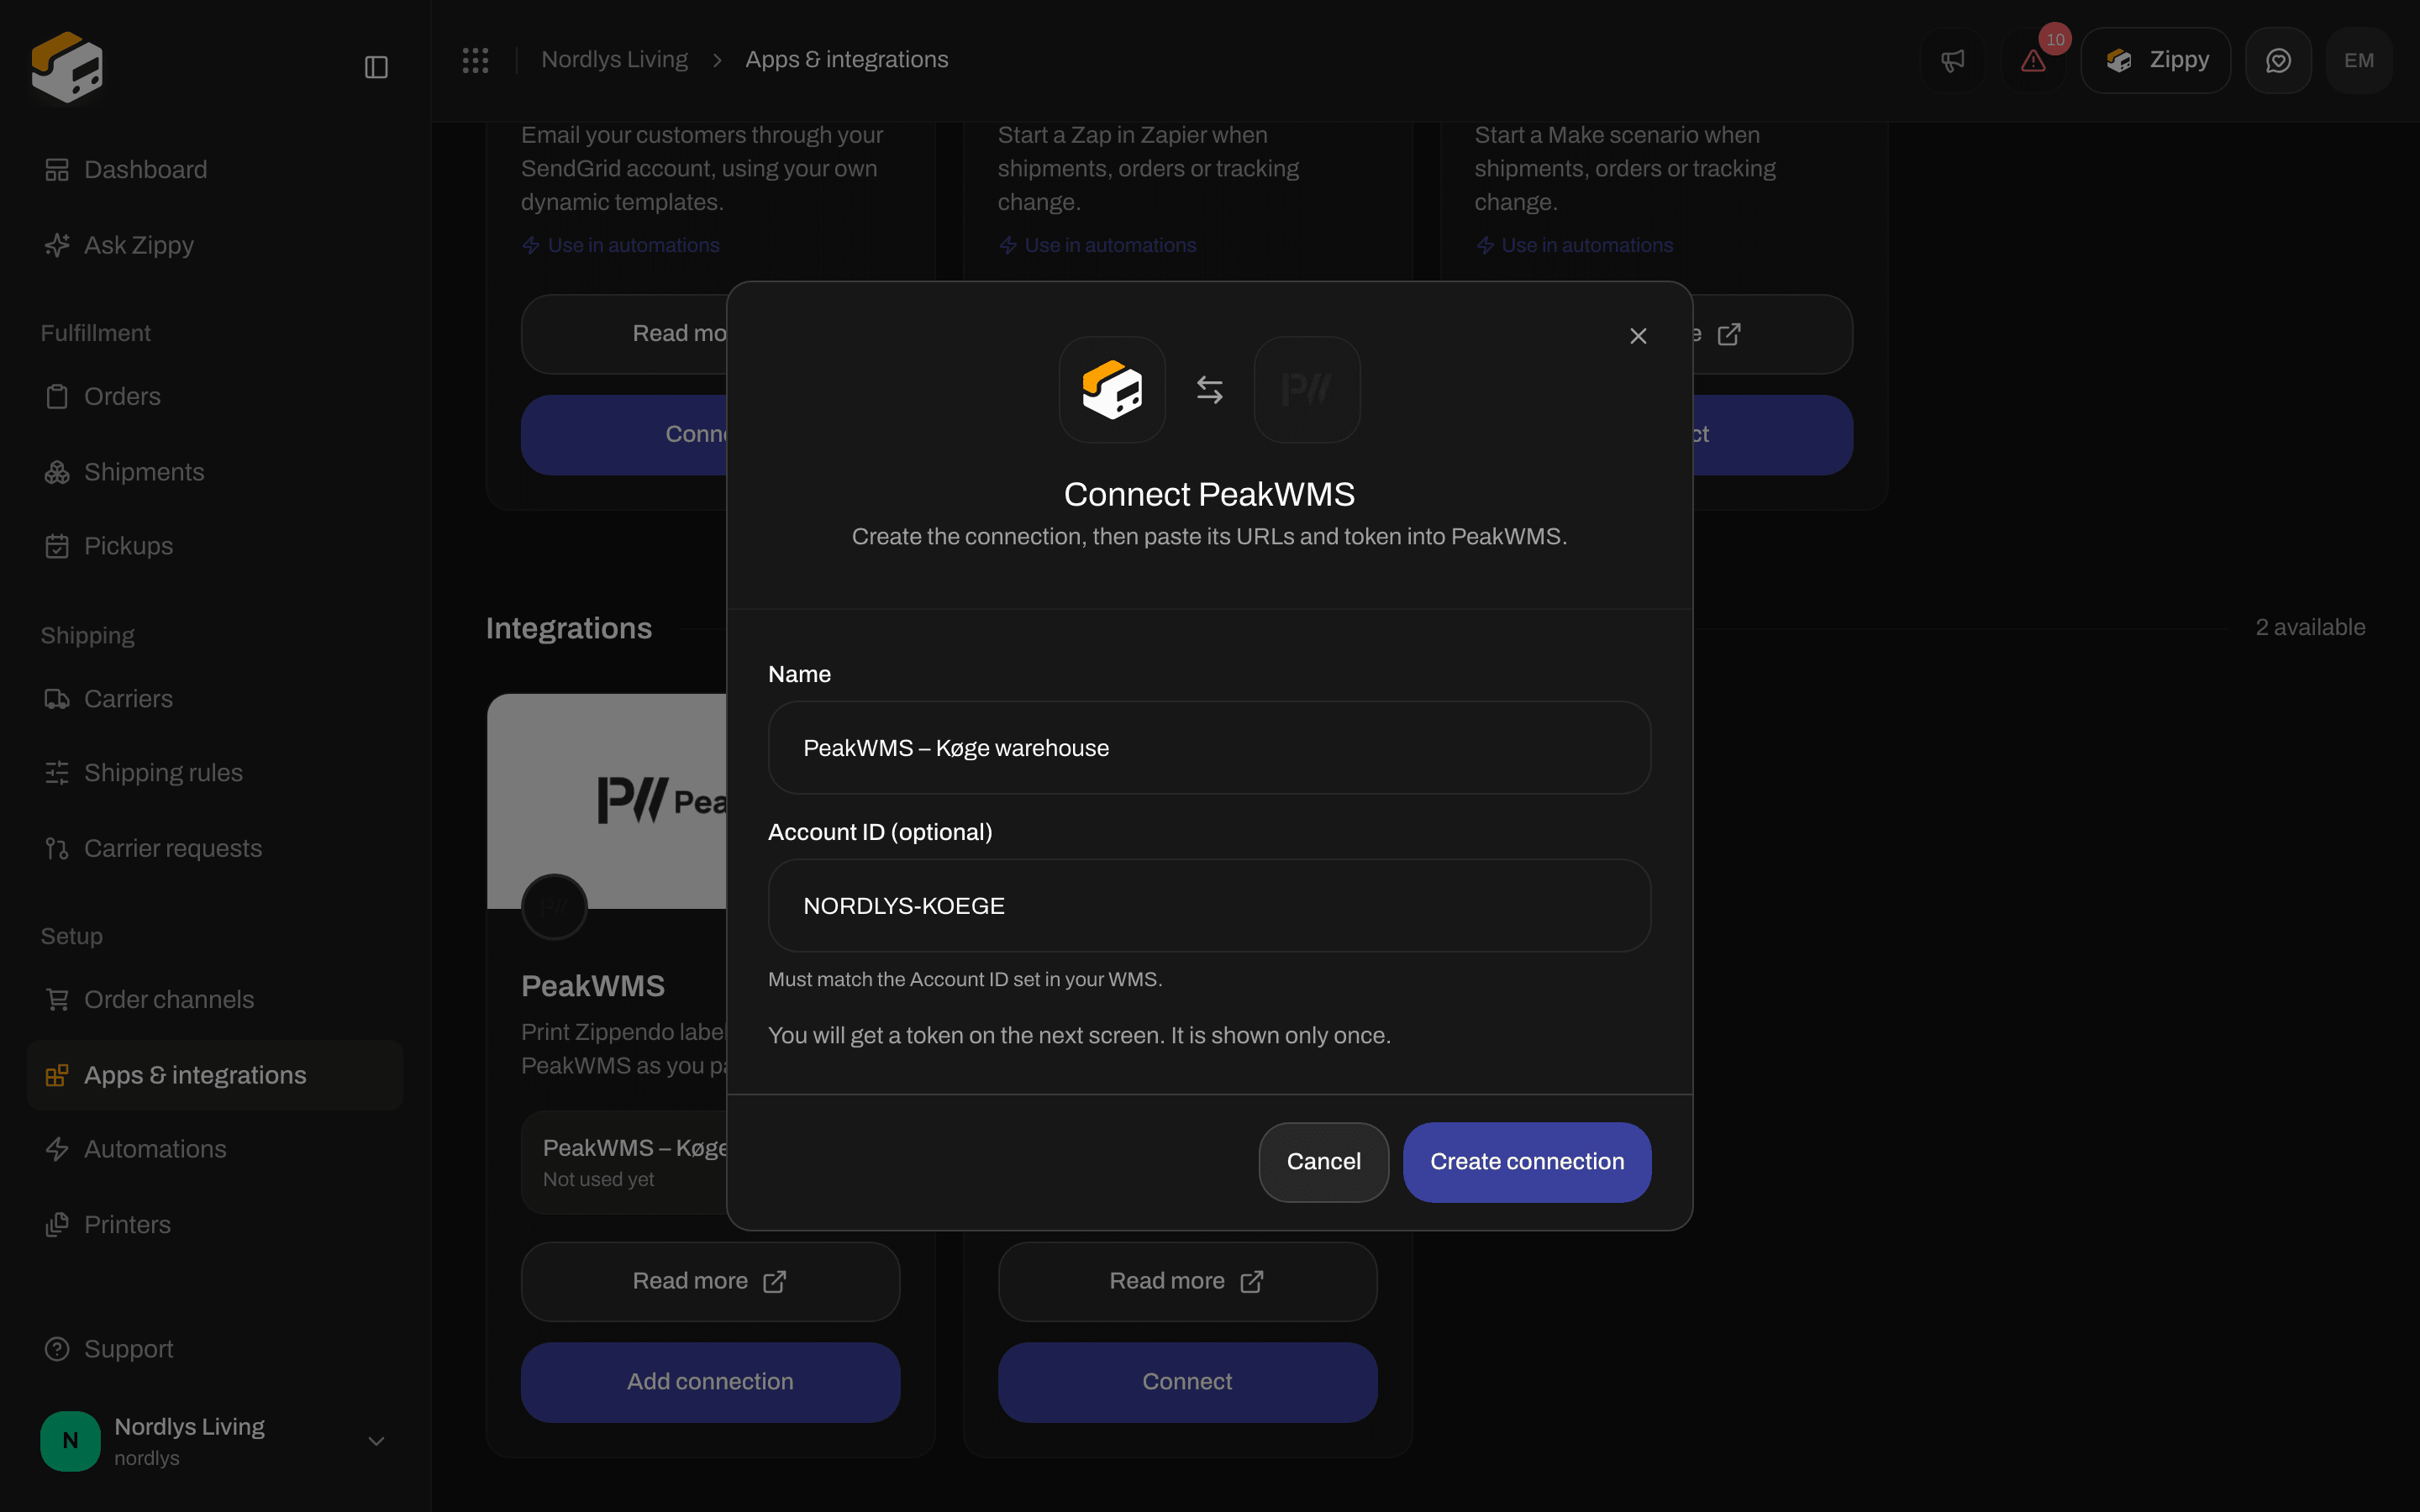Cancel the PeakWMS connection dialog

pos(1323,1162)
